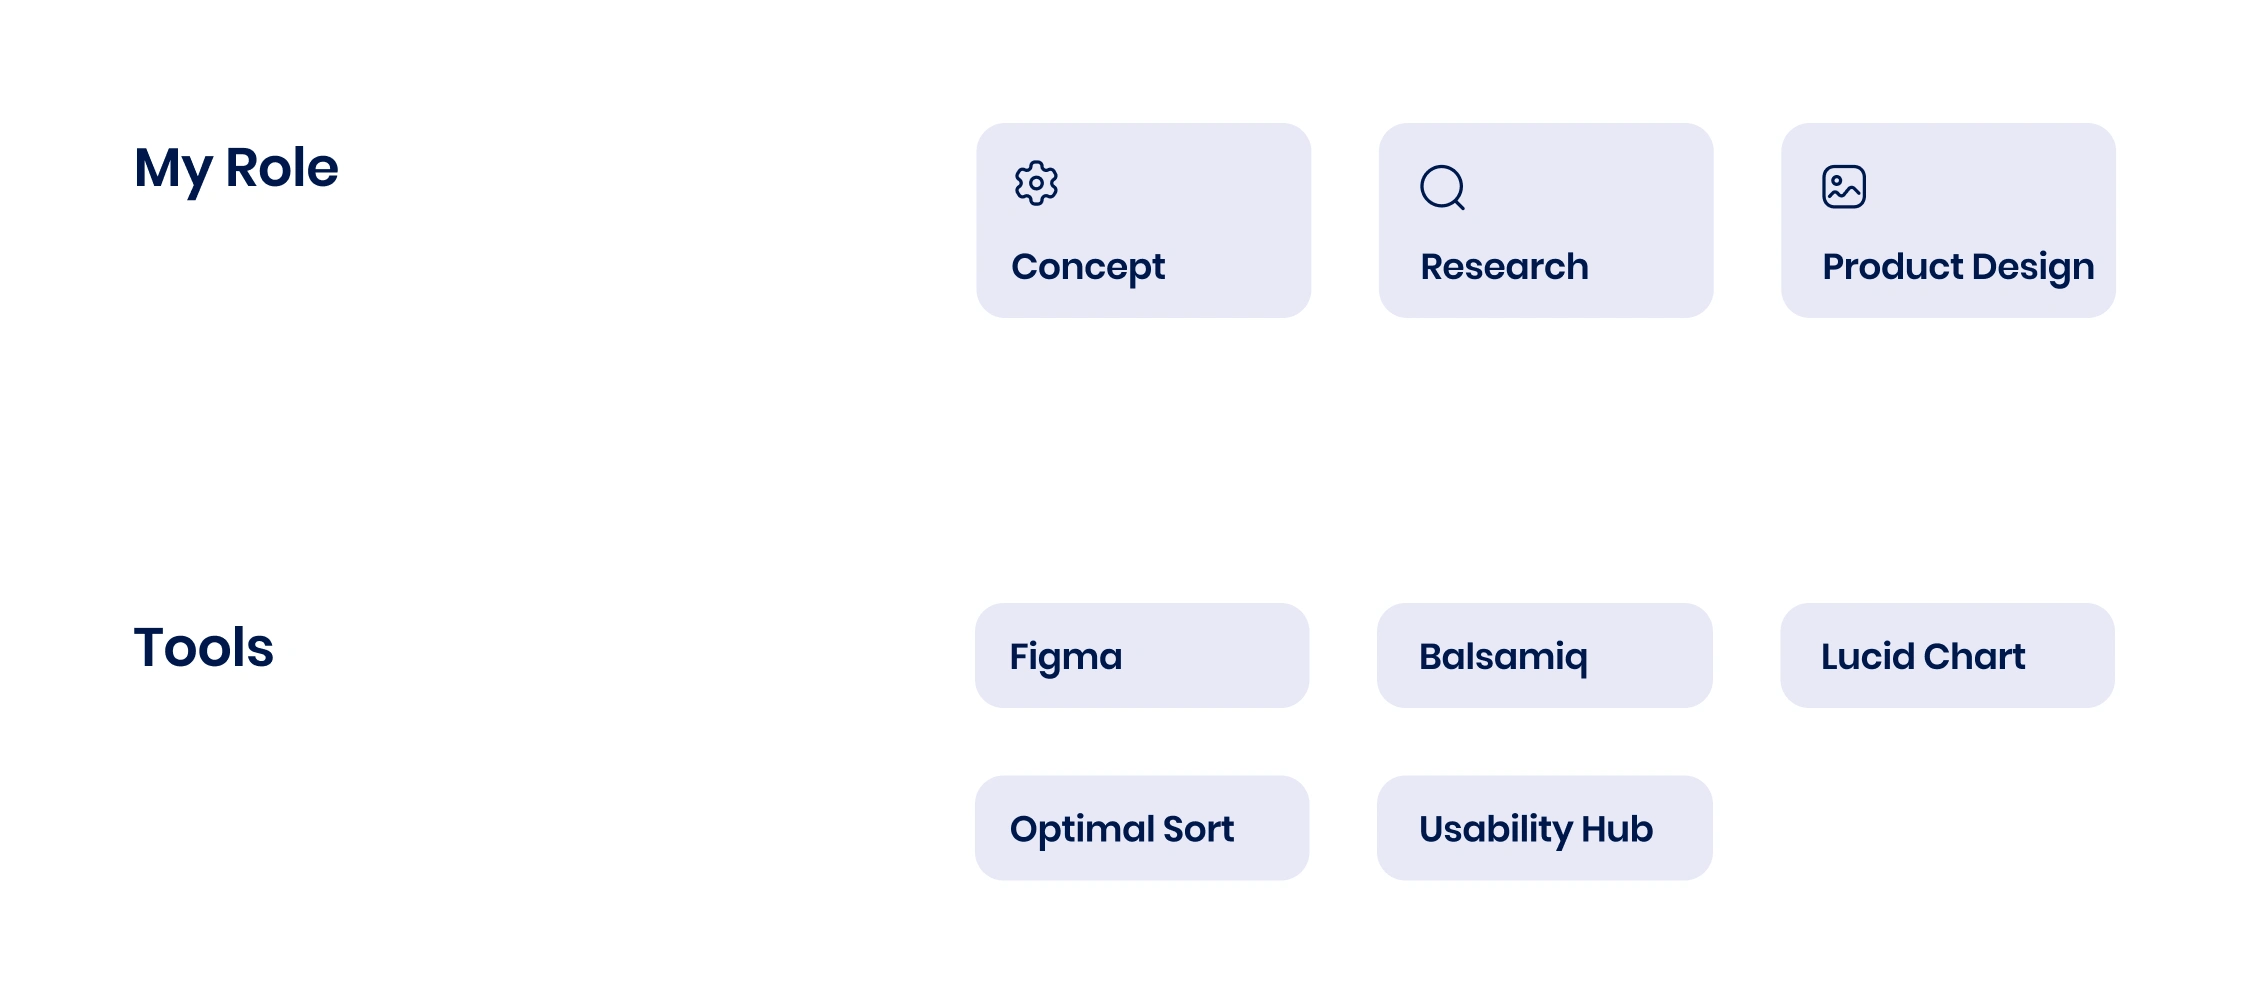Select the Balsamiq tool chip

click(x=1544, y=656)
